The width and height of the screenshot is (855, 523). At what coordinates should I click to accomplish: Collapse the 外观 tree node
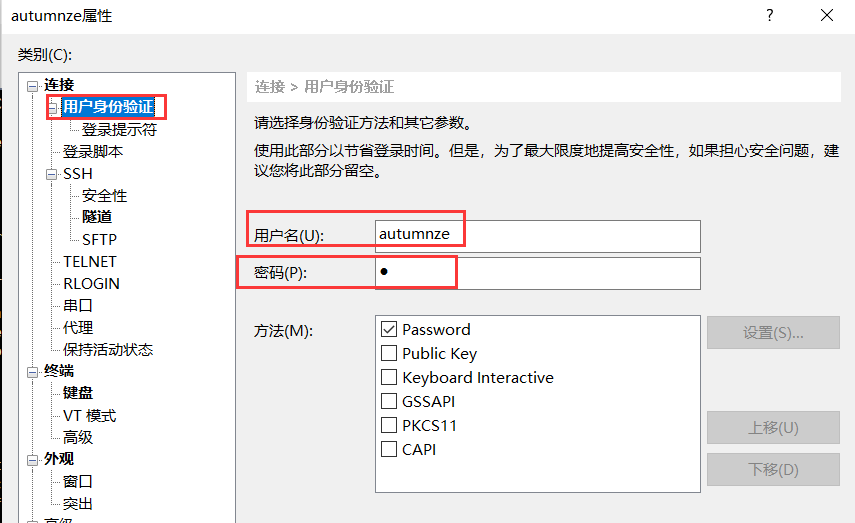coord(33,460)
